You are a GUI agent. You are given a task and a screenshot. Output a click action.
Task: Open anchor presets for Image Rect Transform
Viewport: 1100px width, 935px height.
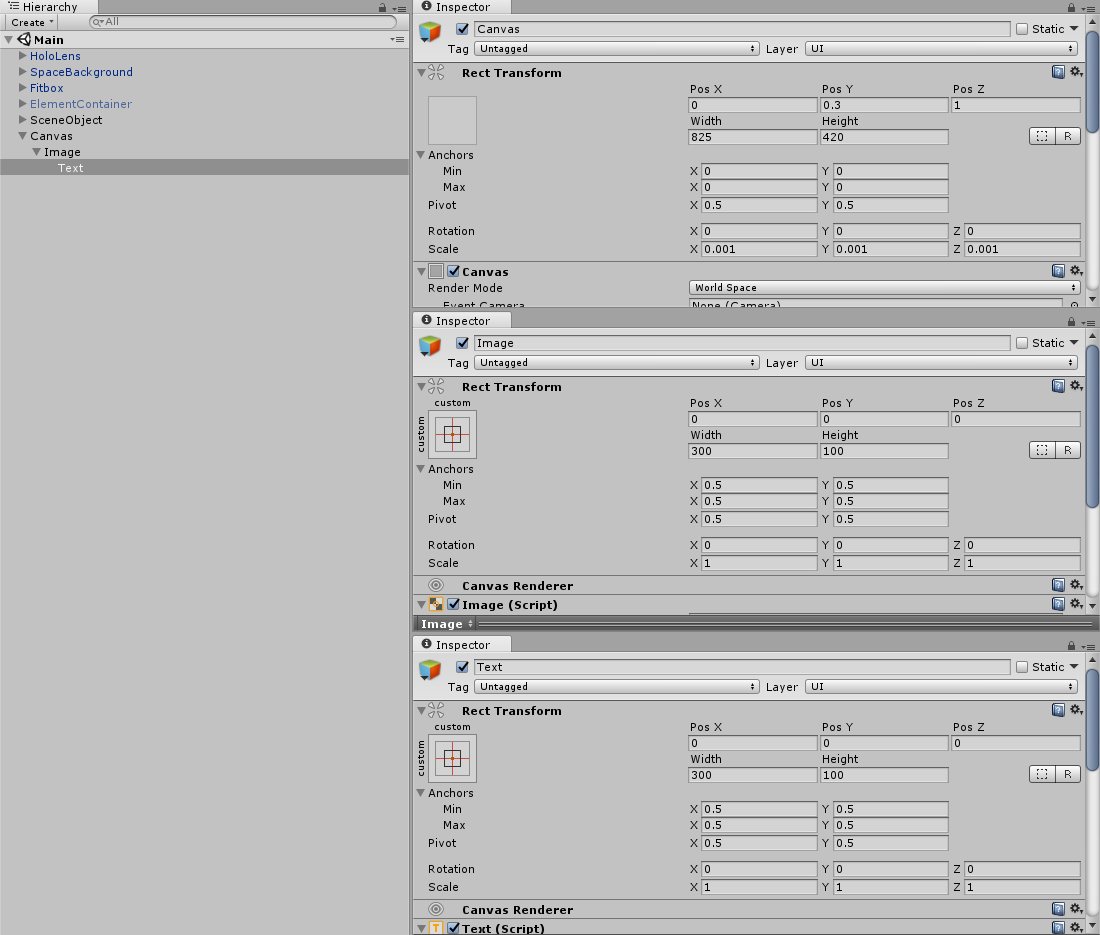(x=452, y=435)
